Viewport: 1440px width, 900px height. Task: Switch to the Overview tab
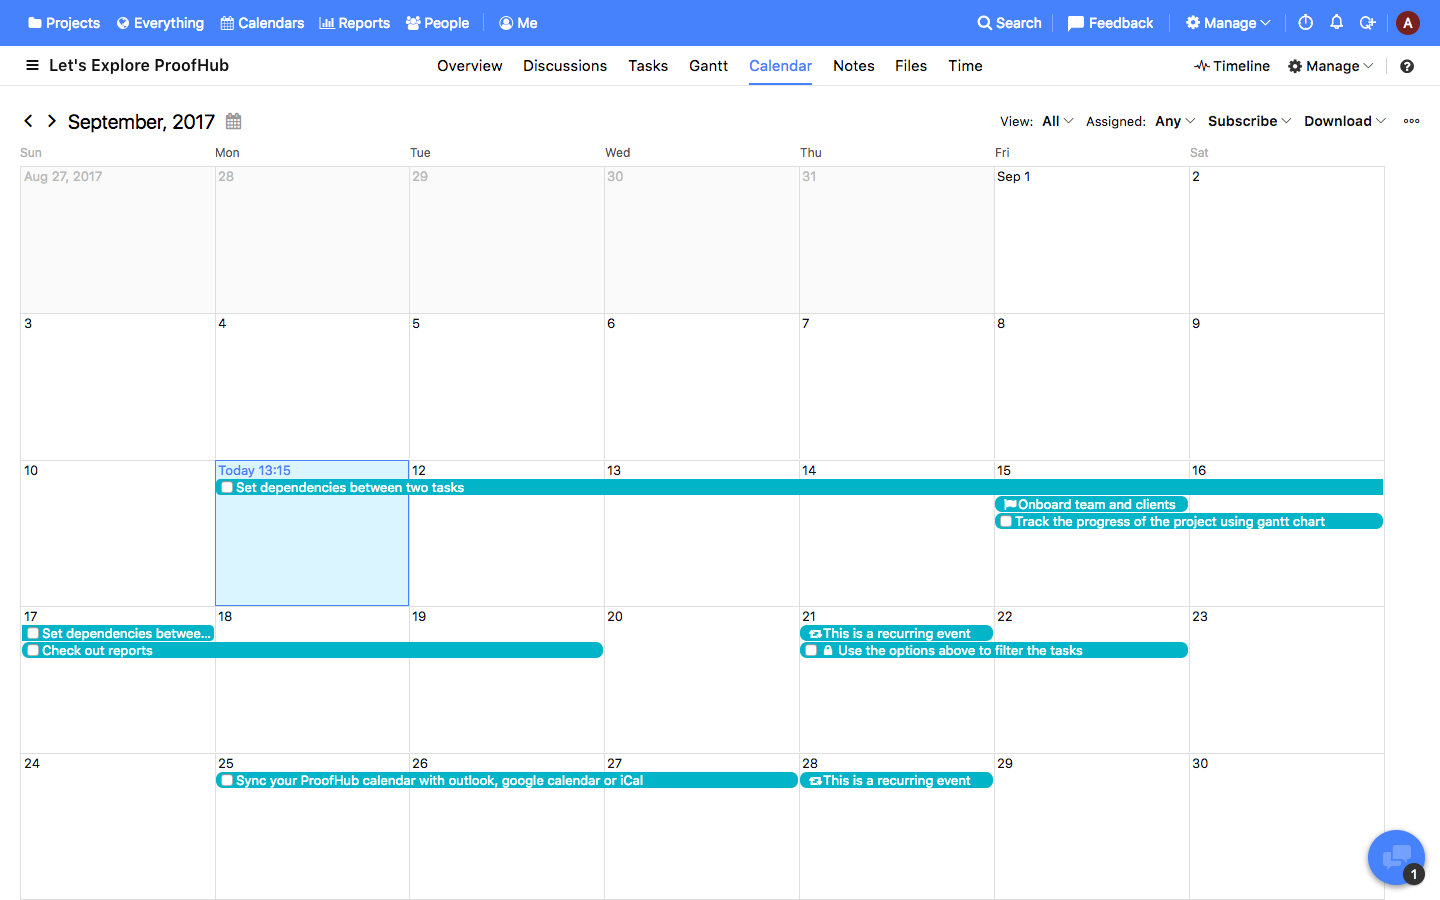(470, 66)
